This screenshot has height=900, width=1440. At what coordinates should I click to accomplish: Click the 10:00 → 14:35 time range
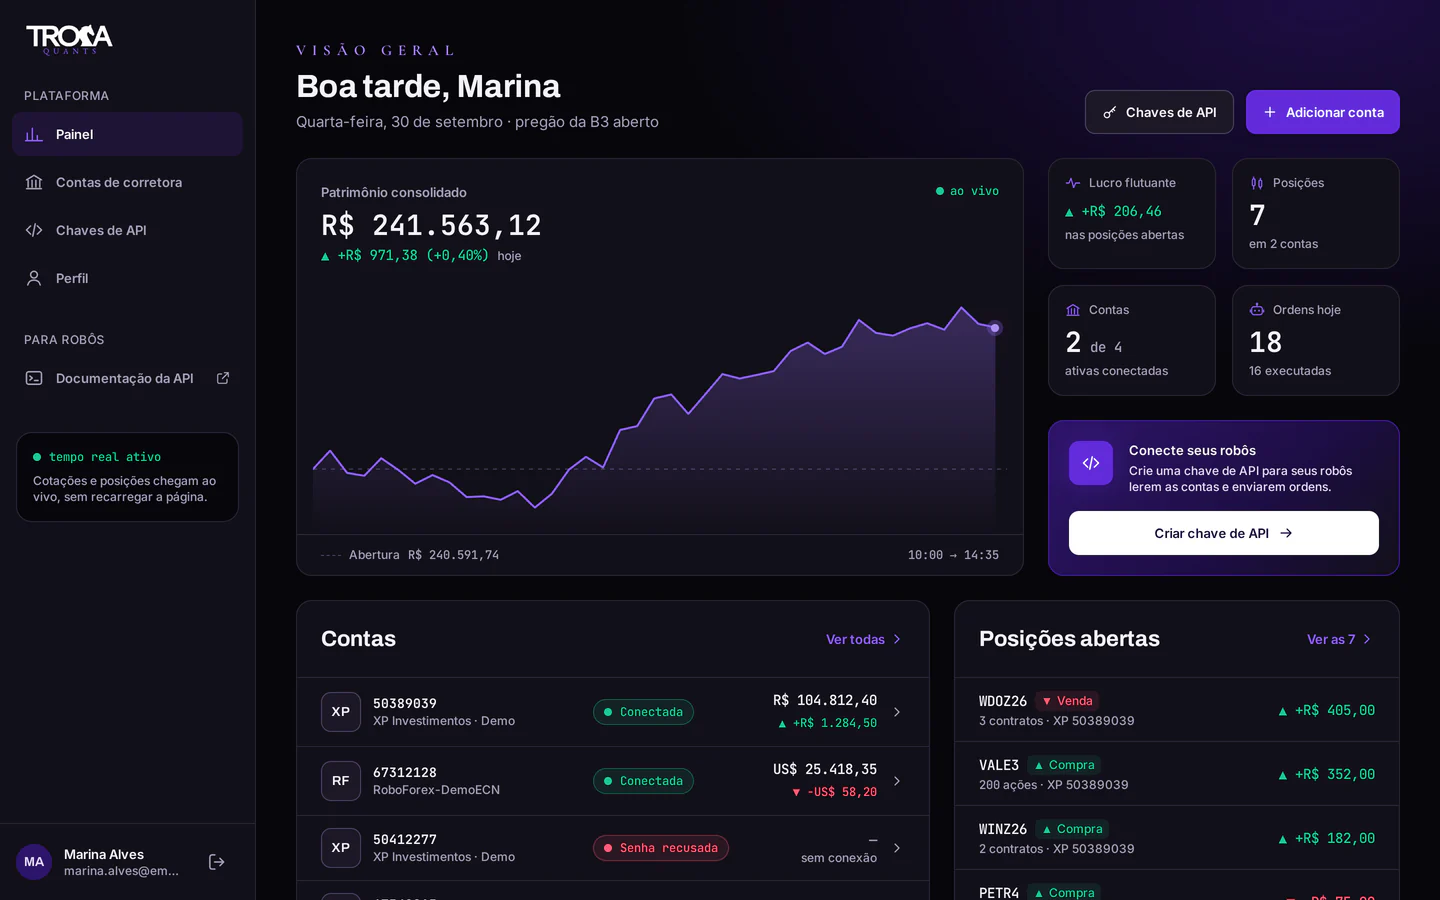pyautogui.click(x=953, y=555)
